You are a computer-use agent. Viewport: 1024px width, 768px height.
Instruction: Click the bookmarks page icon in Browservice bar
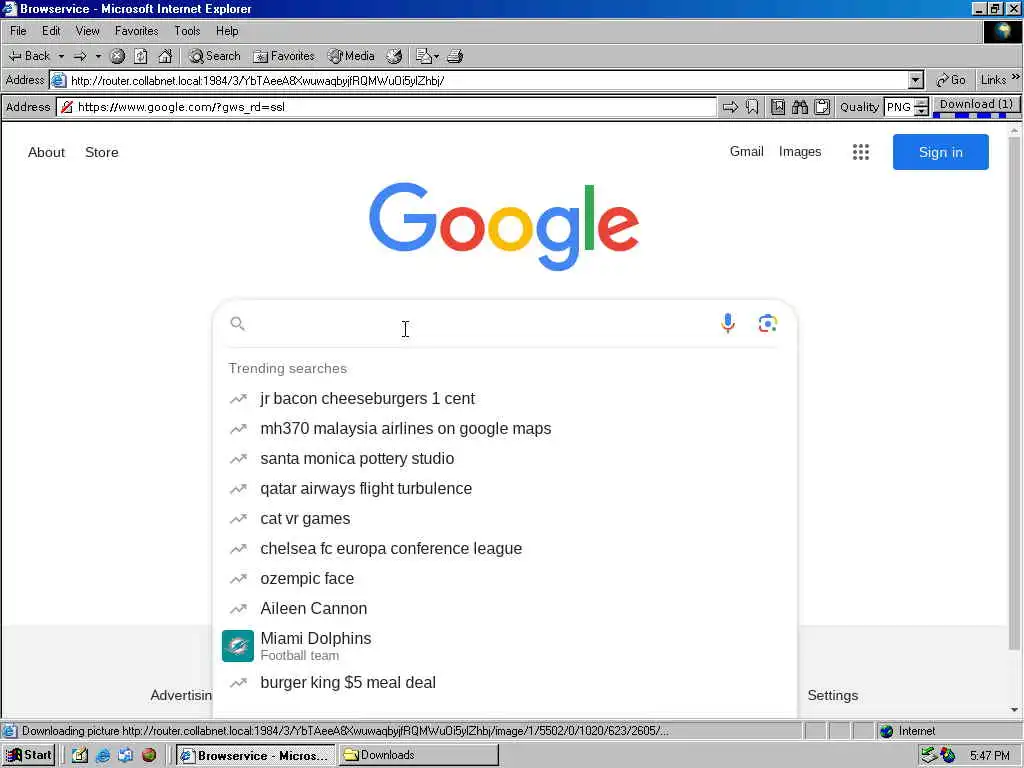778,107
